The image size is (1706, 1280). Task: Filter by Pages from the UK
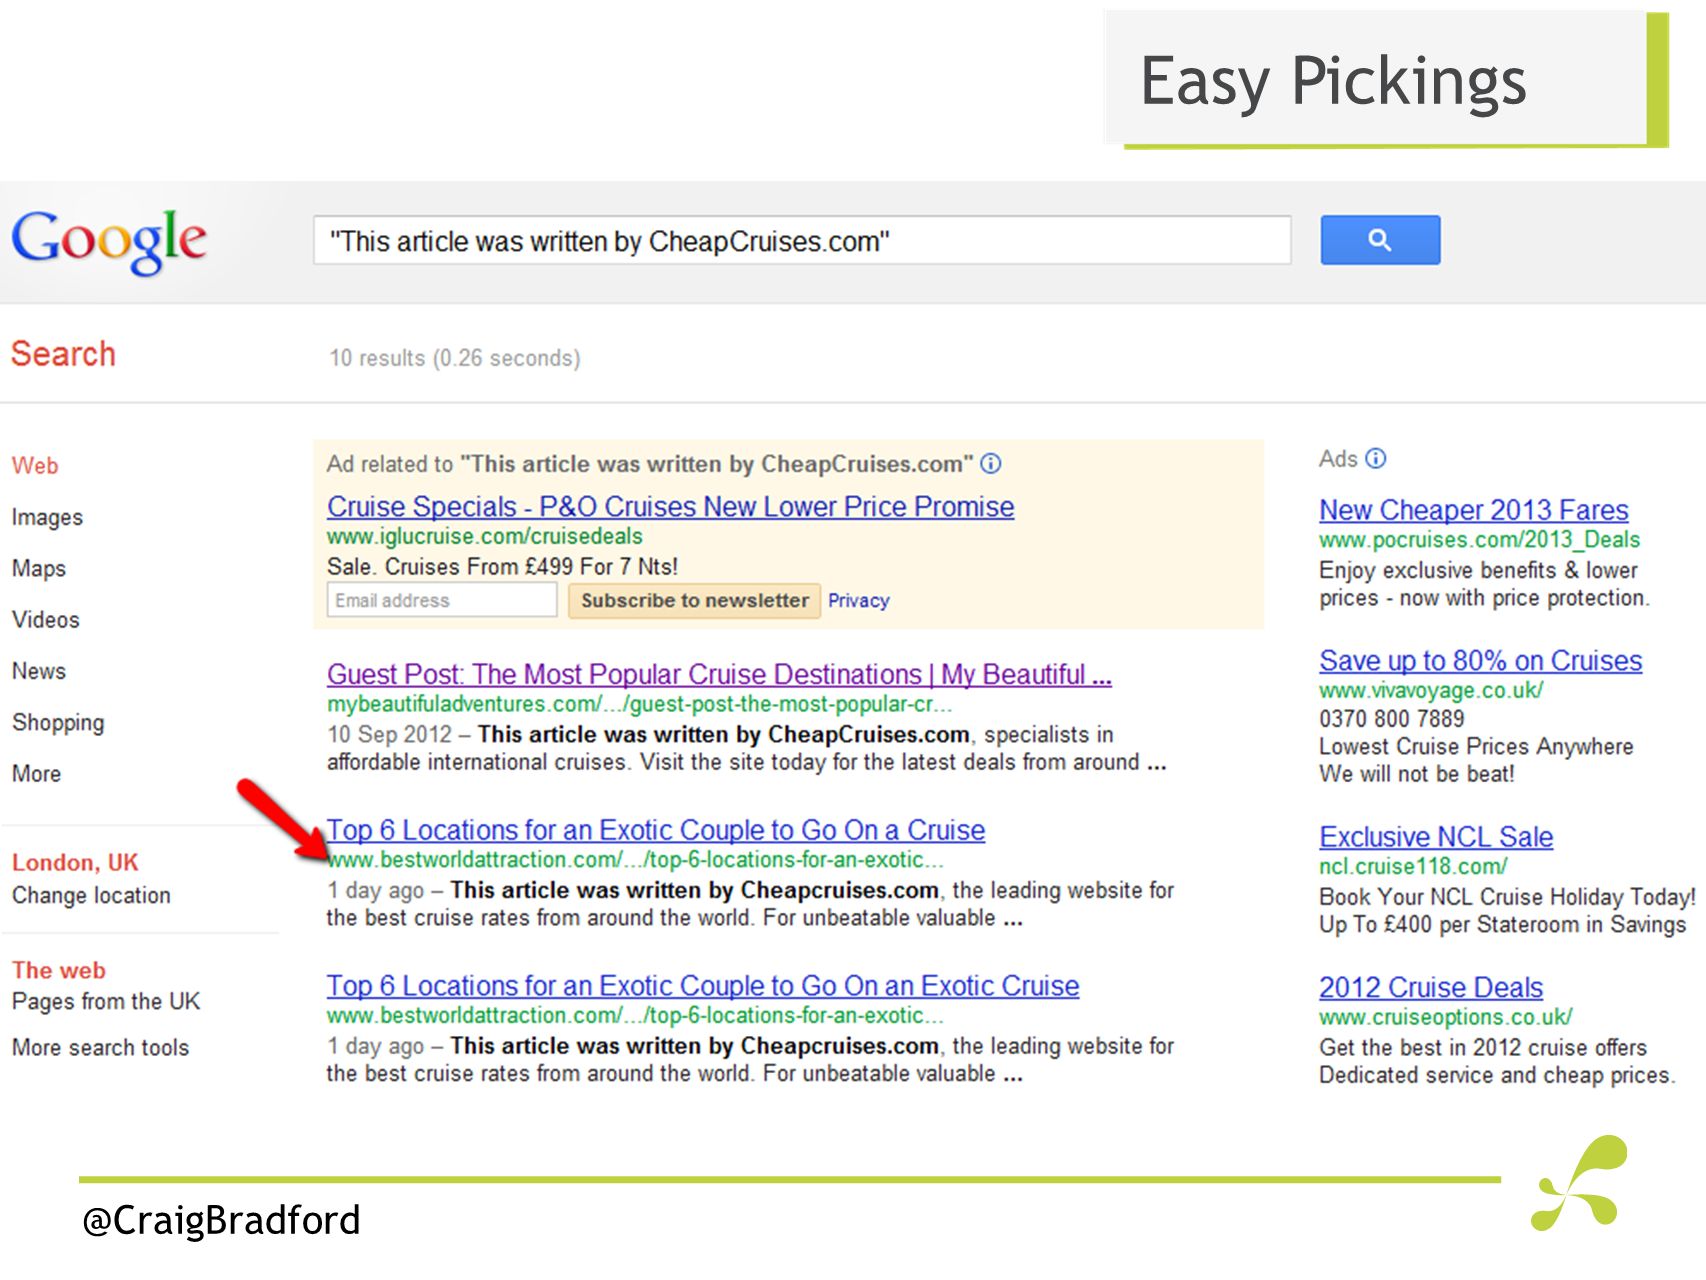(x=106, y=1001)
